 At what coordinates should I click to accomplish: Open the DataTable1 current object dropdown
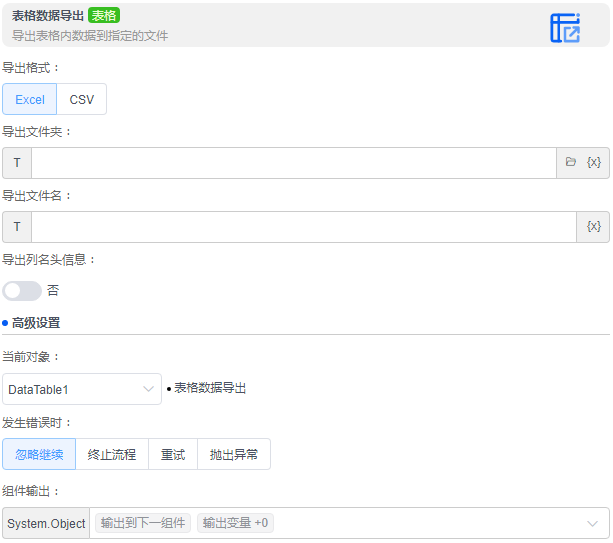[82, 389]
